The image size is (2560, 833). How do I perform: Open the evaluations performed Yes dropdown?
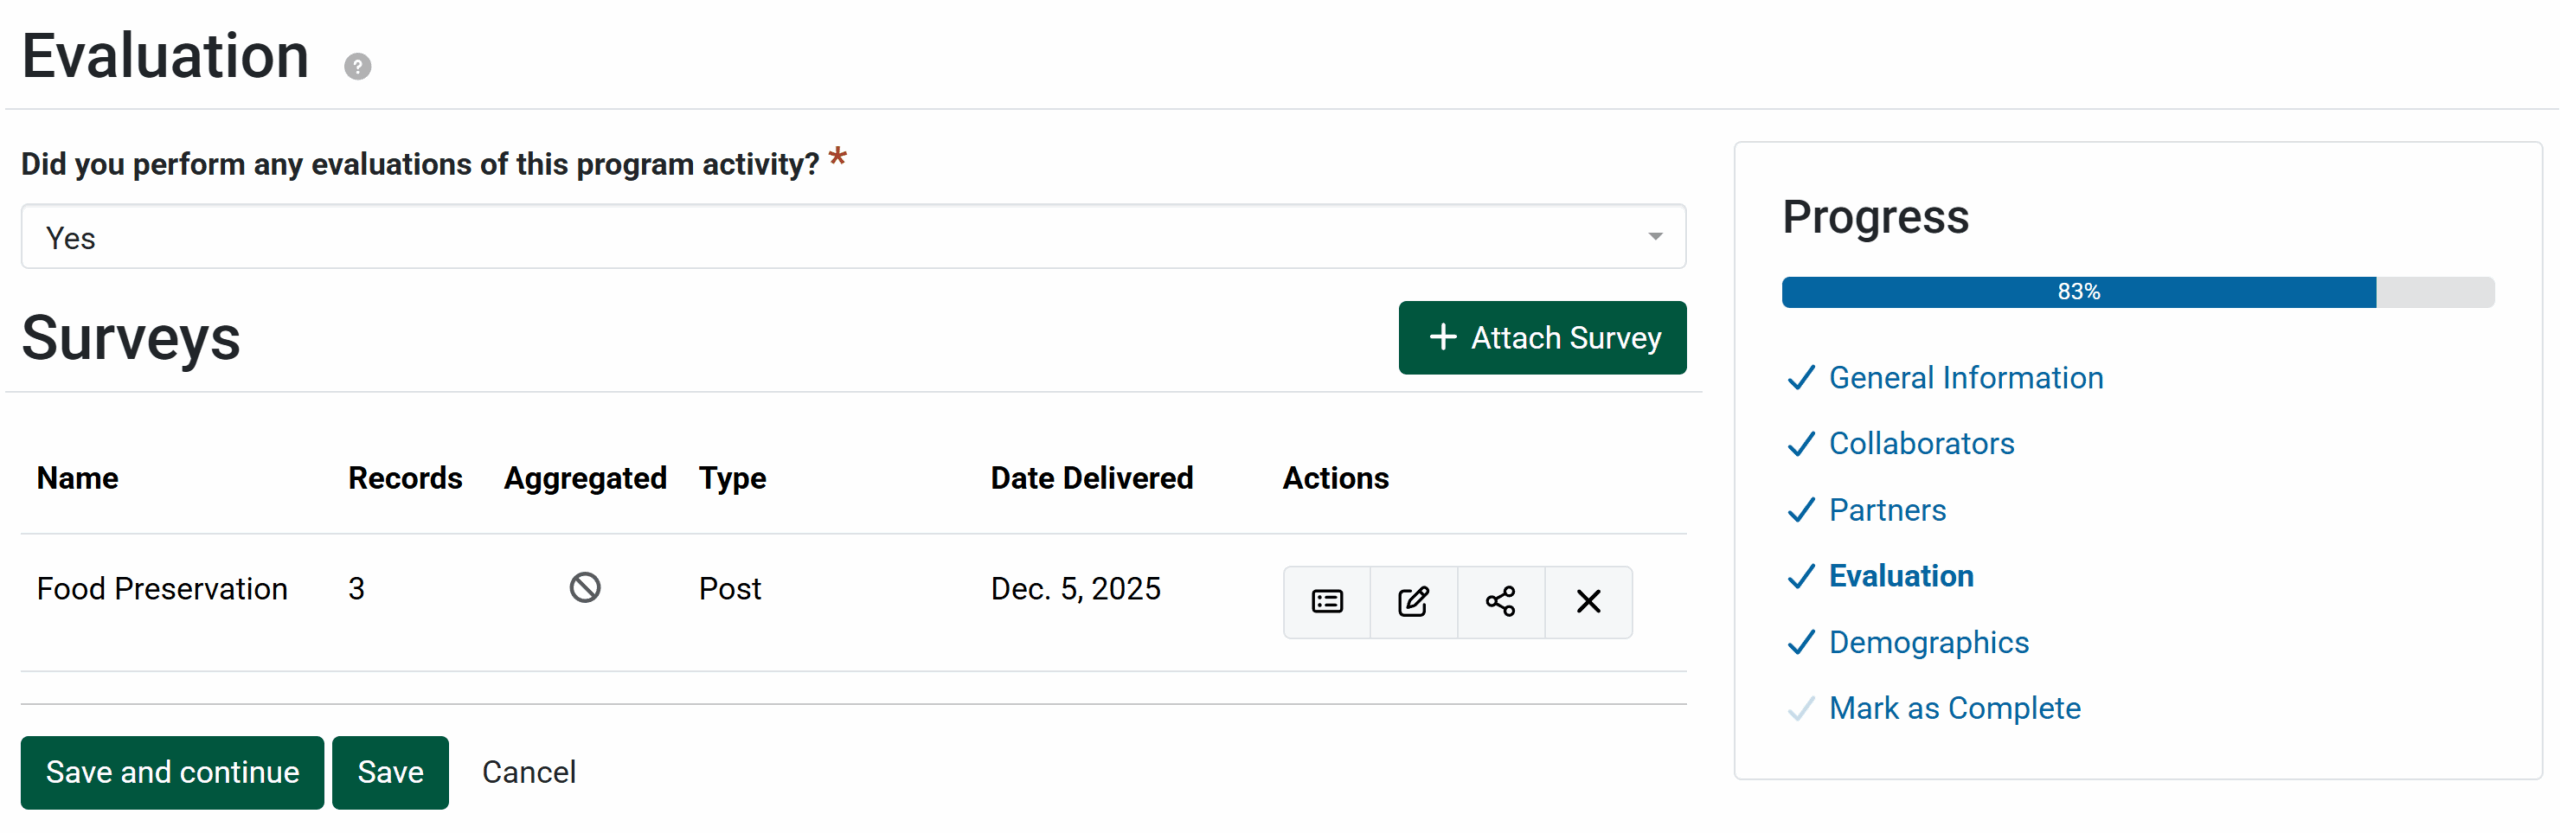(852, 238)
